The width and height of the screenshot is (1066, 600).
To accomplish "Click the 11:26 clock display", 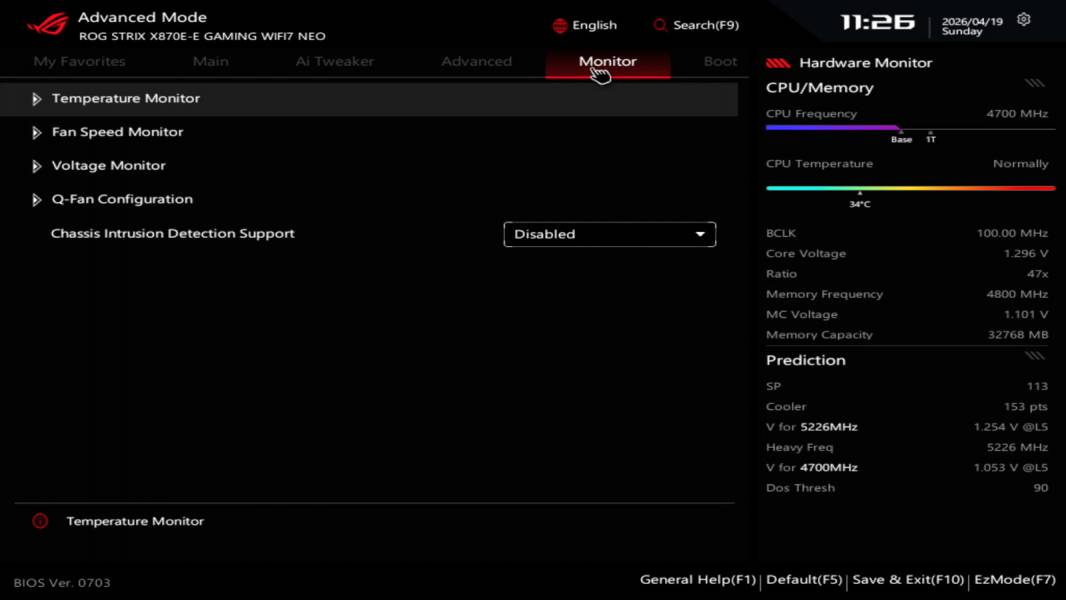I will pos(878,22).
